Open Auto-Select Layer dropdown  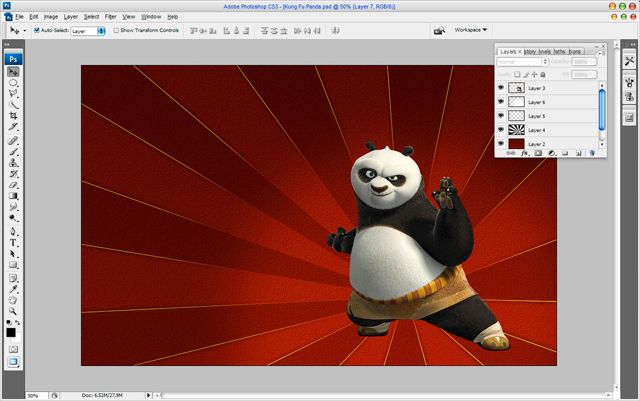88,31
